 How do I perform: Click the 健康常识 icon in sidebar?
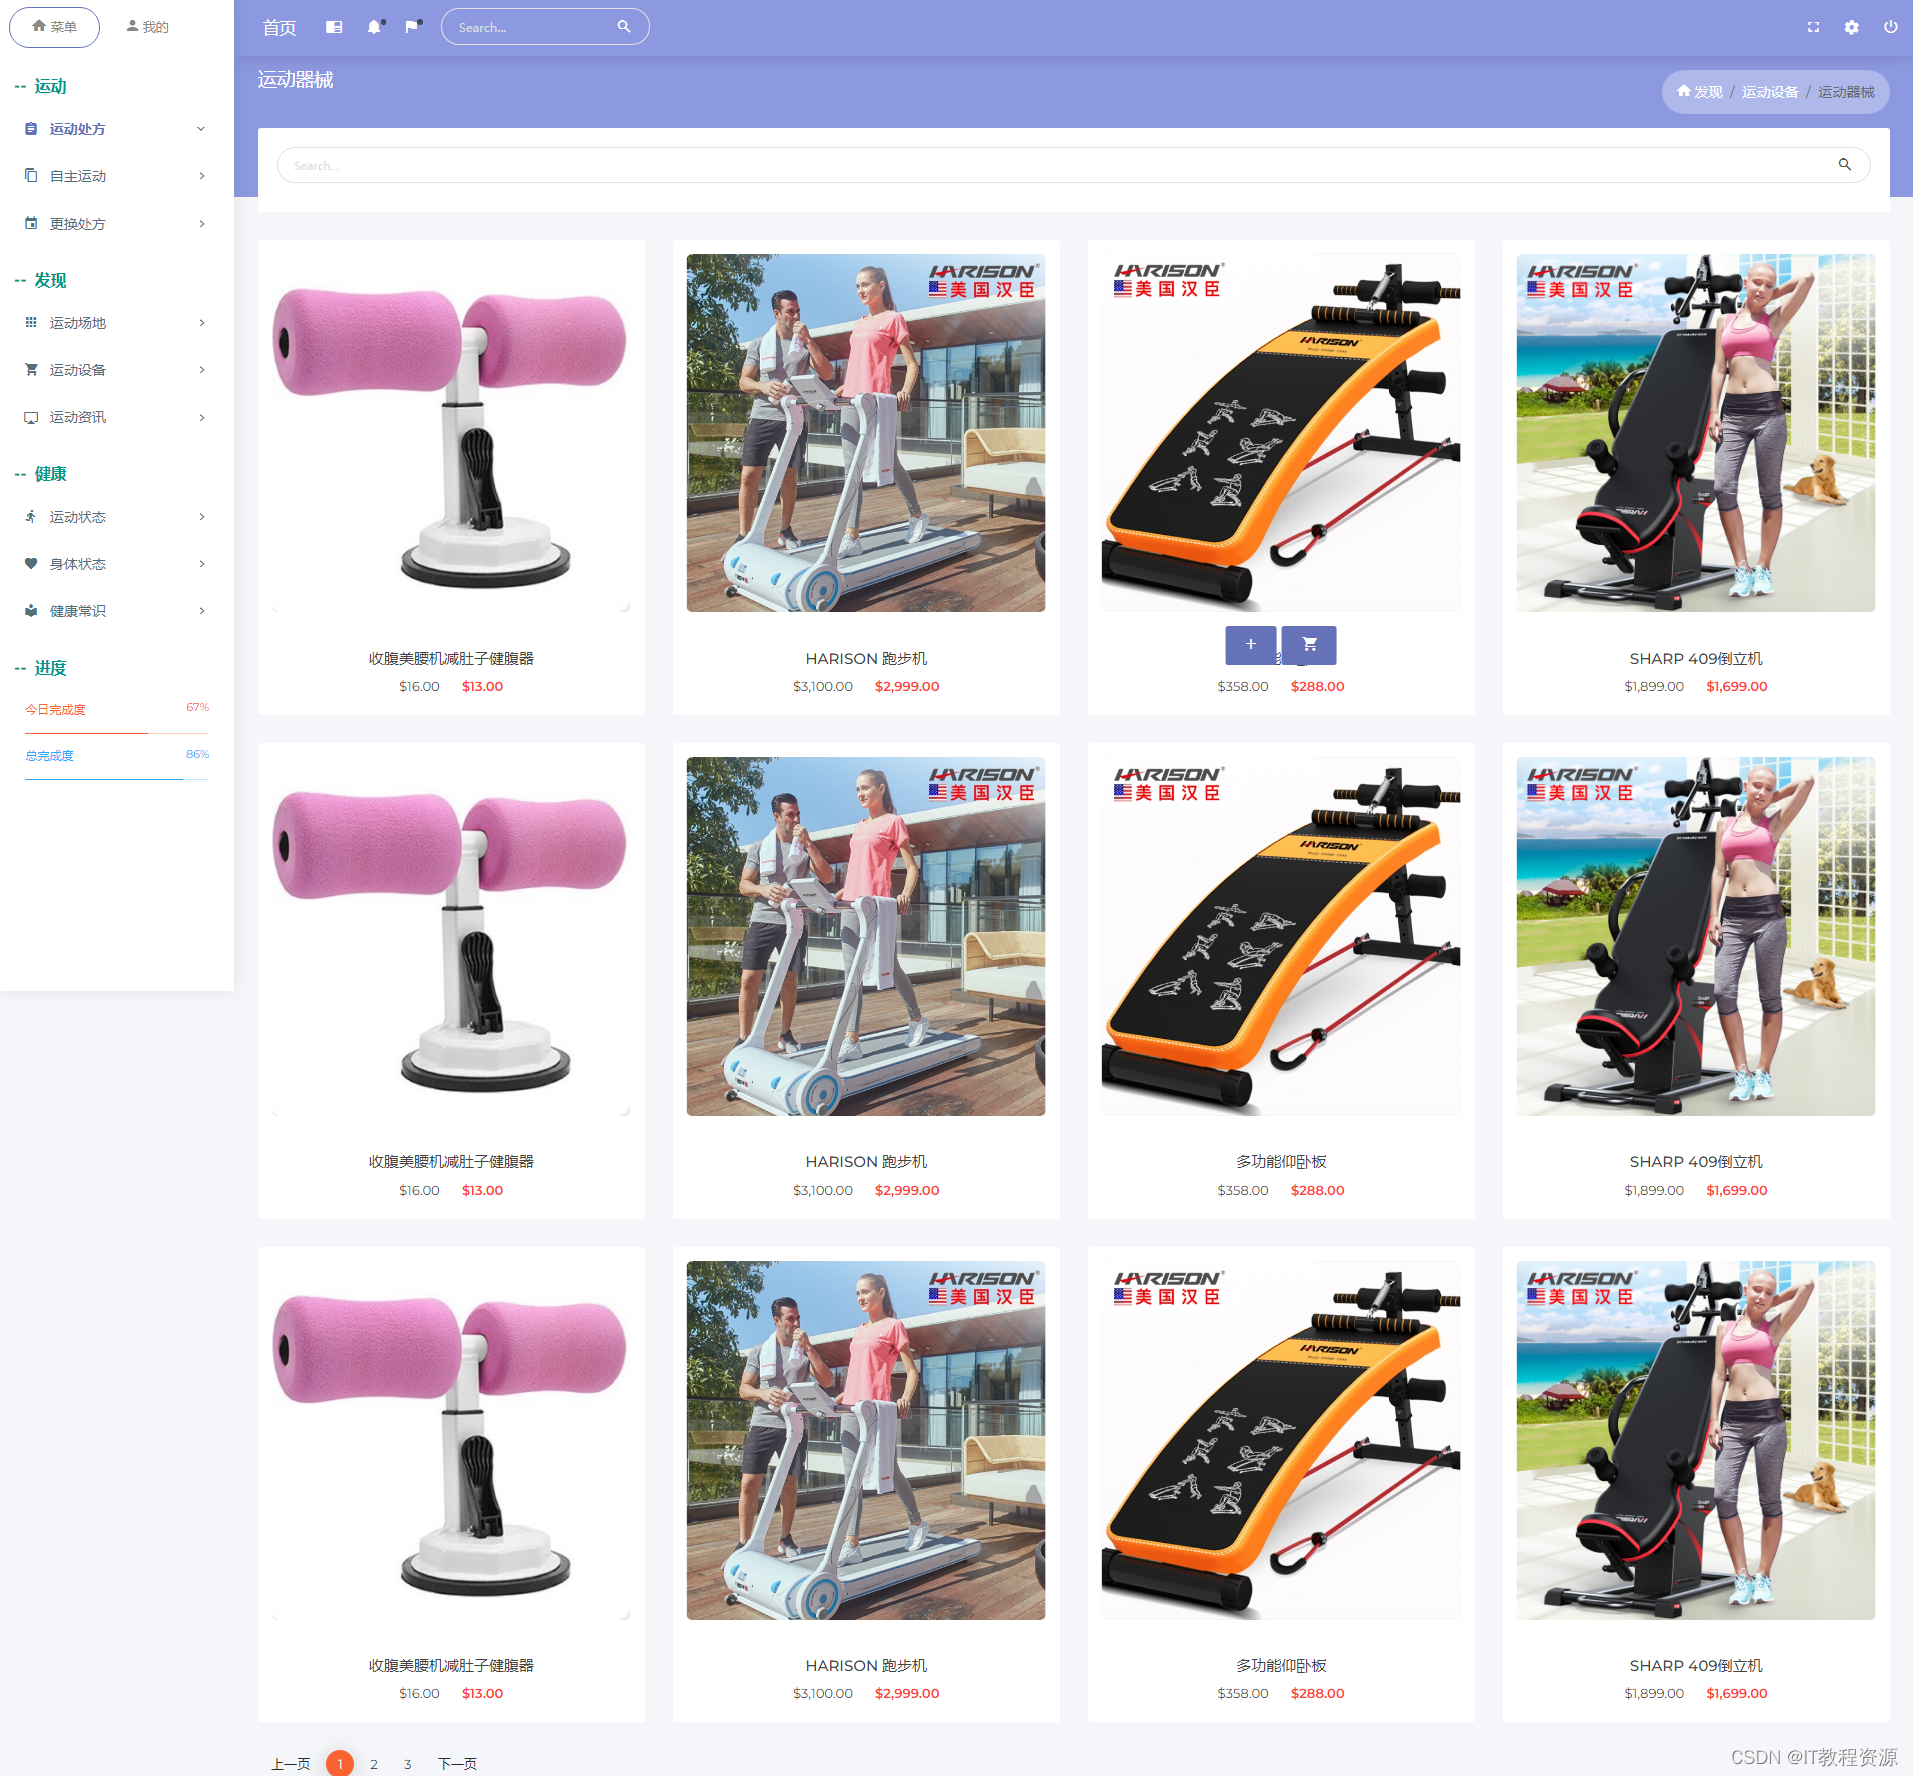(31, 610)
